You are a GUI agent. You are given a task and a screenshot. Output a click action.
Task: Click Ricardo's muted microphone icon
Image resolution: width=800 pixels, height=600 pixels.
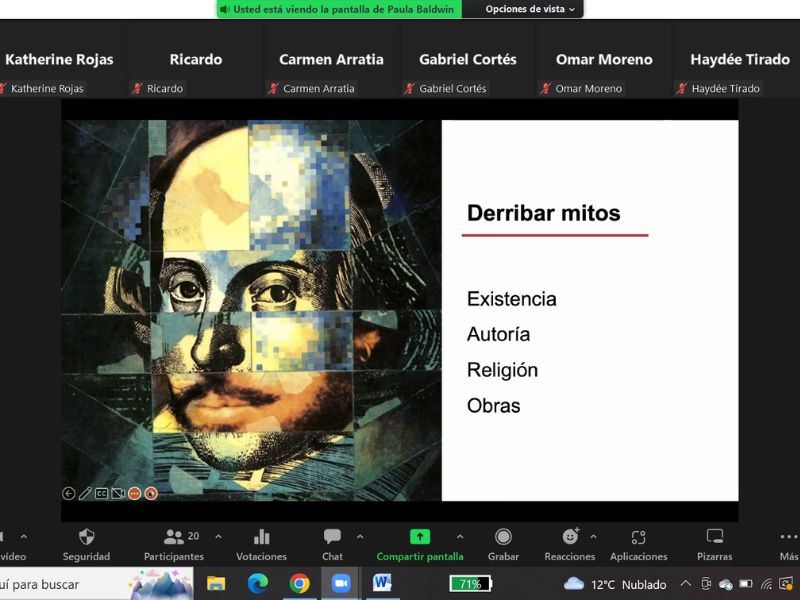click(x=137, y=89)
